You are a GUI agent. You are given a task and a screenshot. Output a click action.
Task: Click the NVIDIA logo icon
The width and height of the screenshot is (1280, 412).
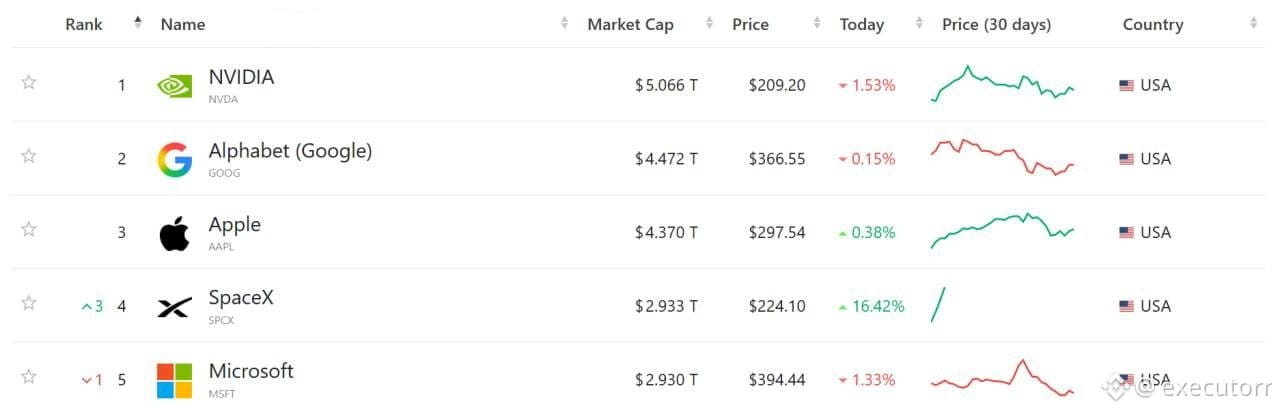(174, 86)
